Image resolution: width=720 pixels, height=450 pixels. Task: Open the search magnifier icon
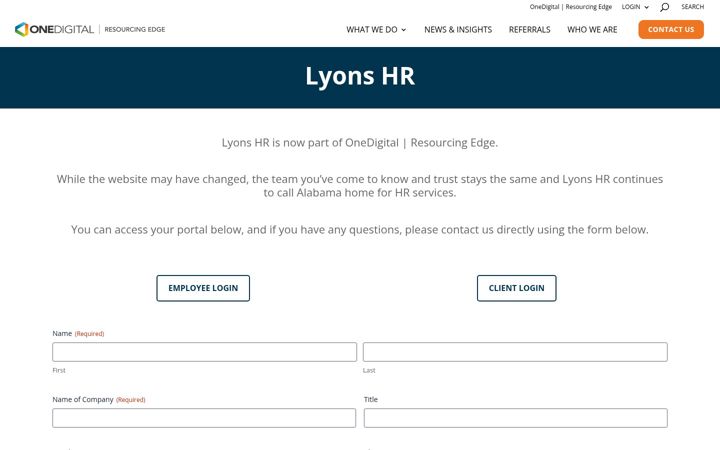pyautogui.click(x=664, y=7)
